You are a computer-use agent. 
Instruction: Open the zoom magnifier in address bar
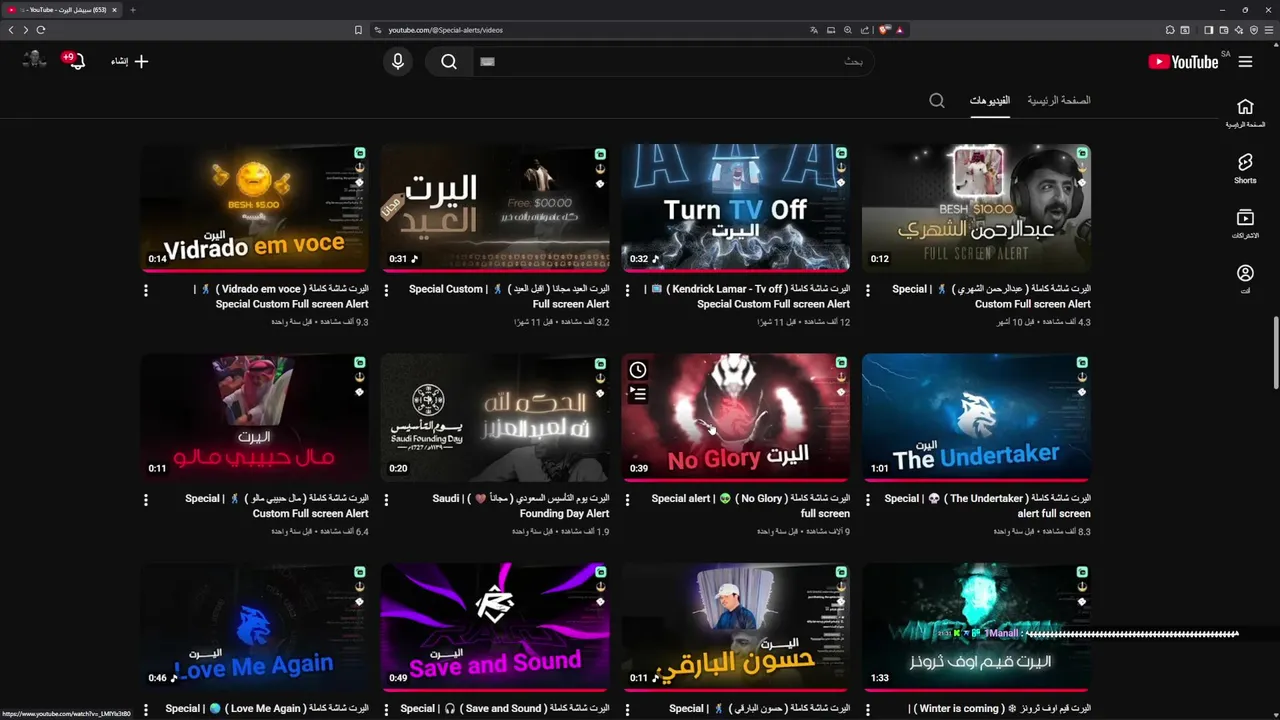(848, 30)
